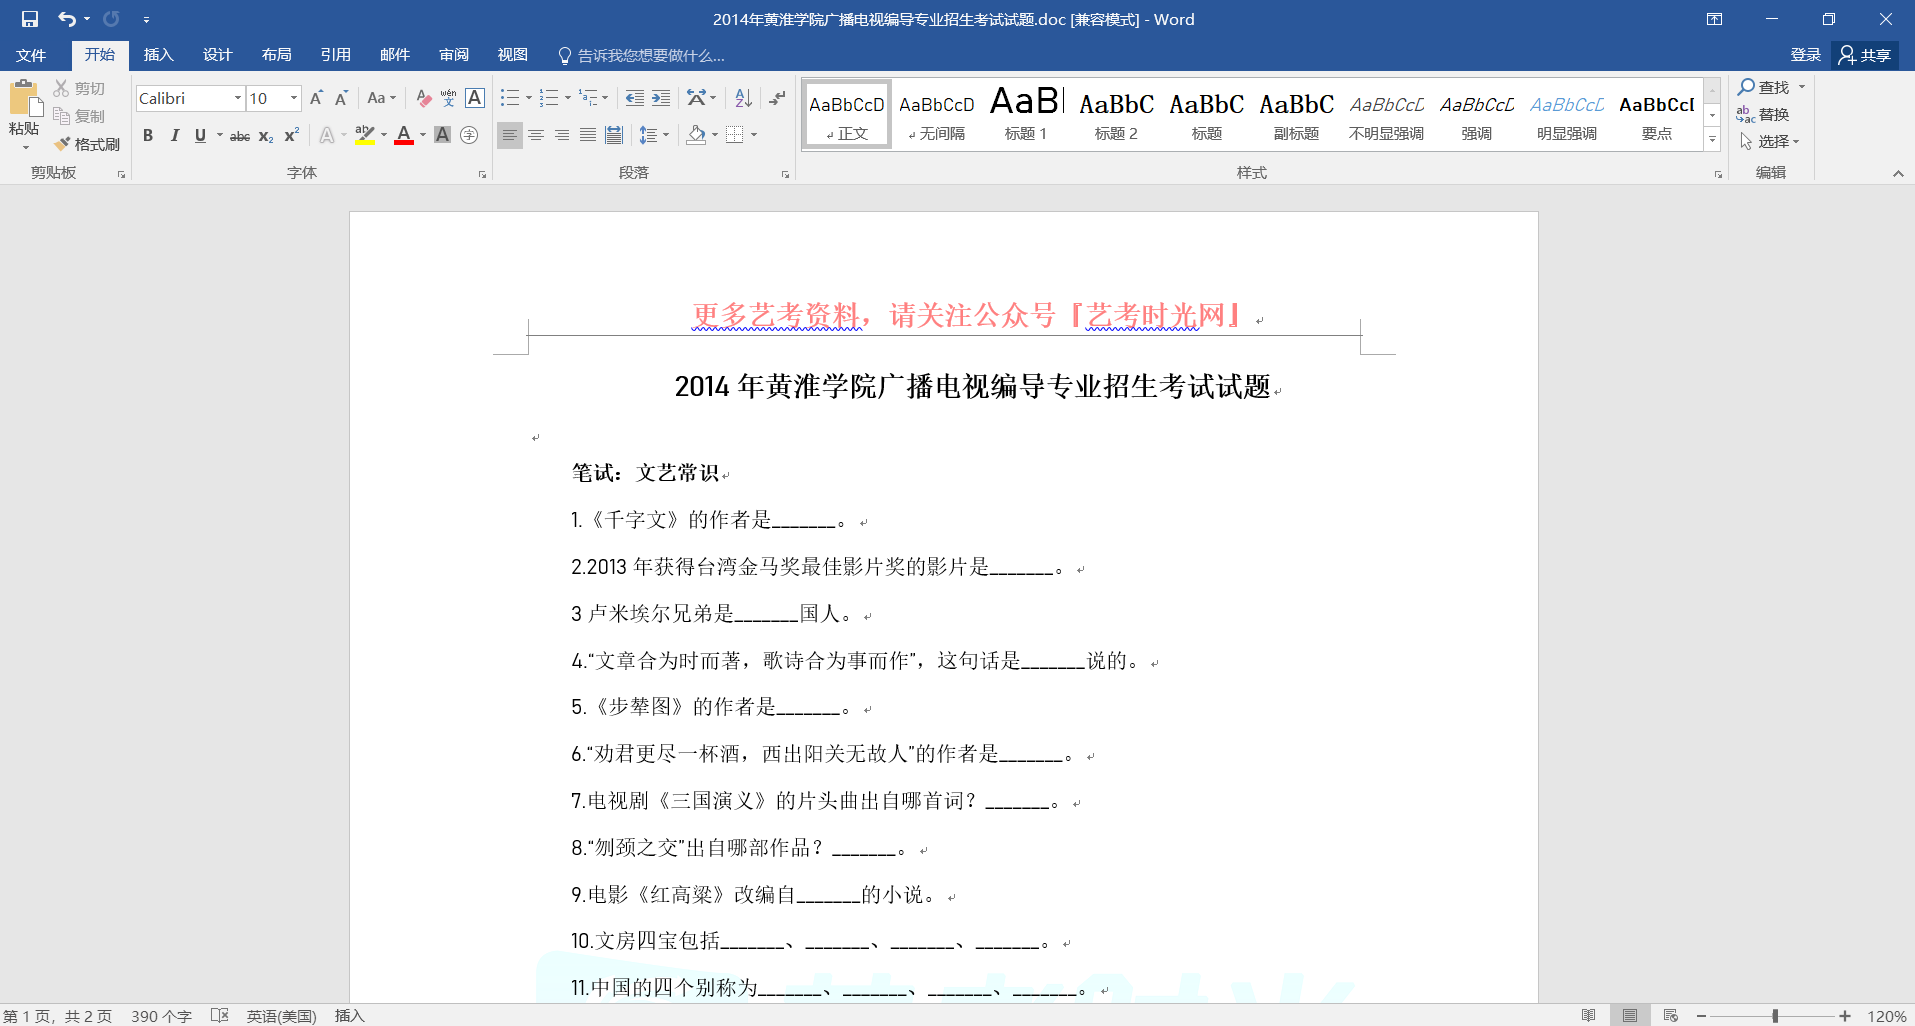Image resolution: width=1915 pixels, height=1026 pixels.
Task: Click the Sort (A-Z) icon
Action: [x=743, y=98]
